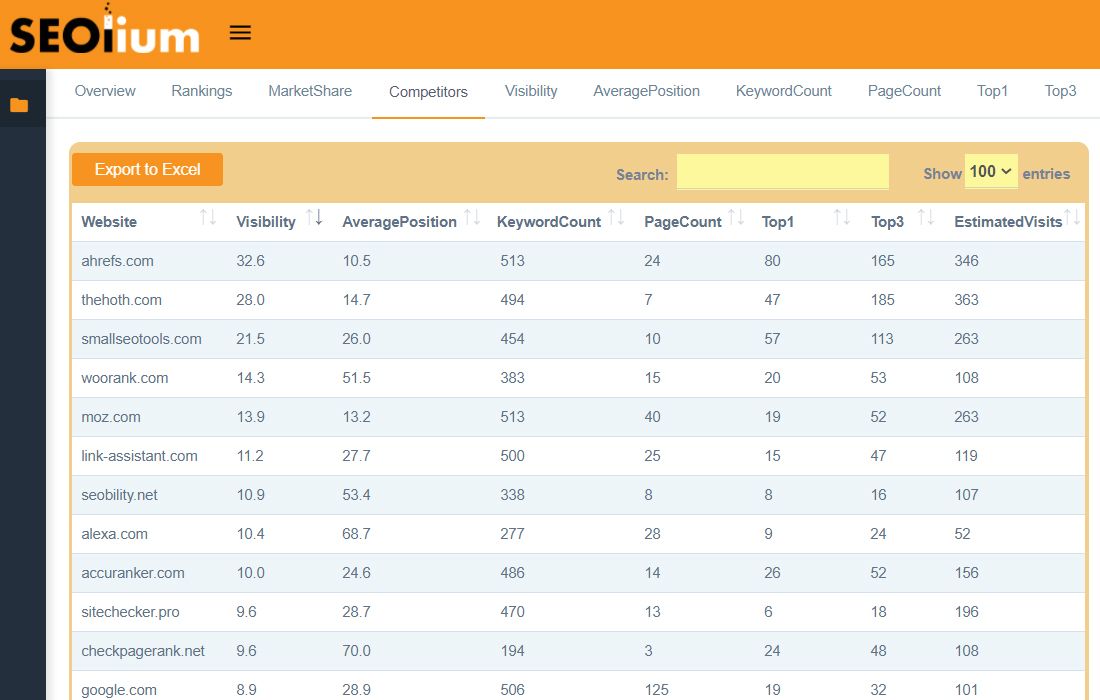The height and width of the screenshot is (700, 1100).
Task: Open the hamburger menu icon
Action: pos(240,33)
